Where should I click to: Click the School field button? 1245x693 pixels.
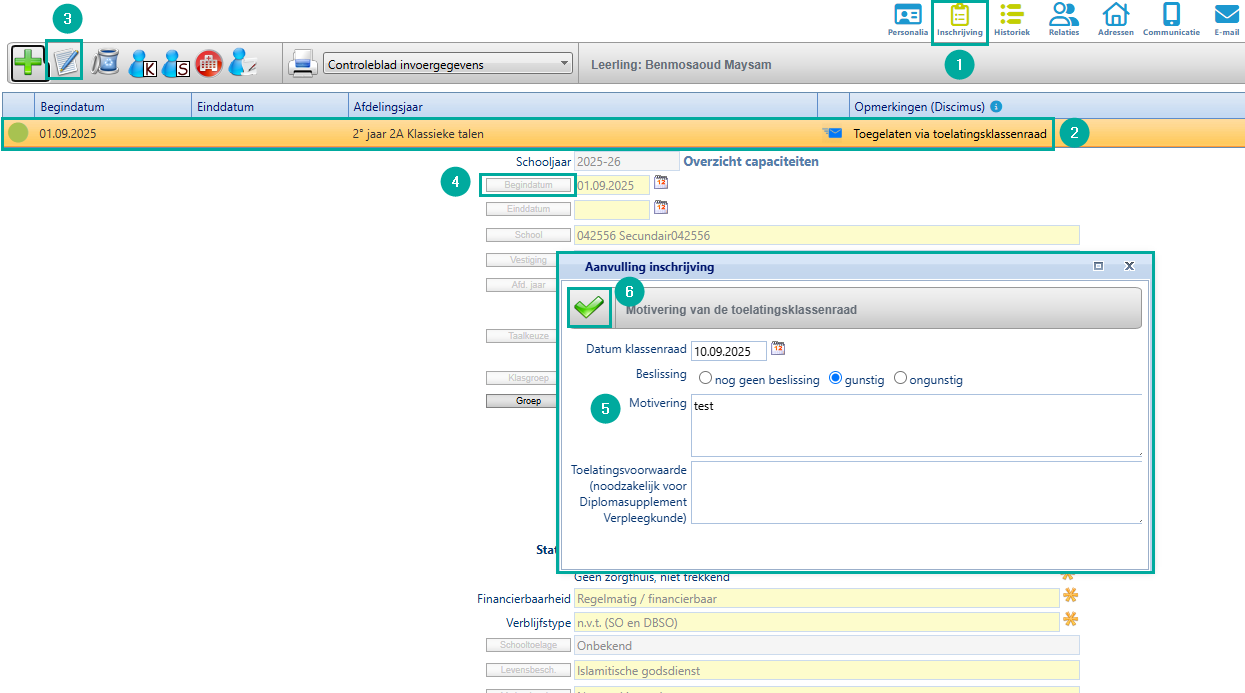click(x=528, y=235)
